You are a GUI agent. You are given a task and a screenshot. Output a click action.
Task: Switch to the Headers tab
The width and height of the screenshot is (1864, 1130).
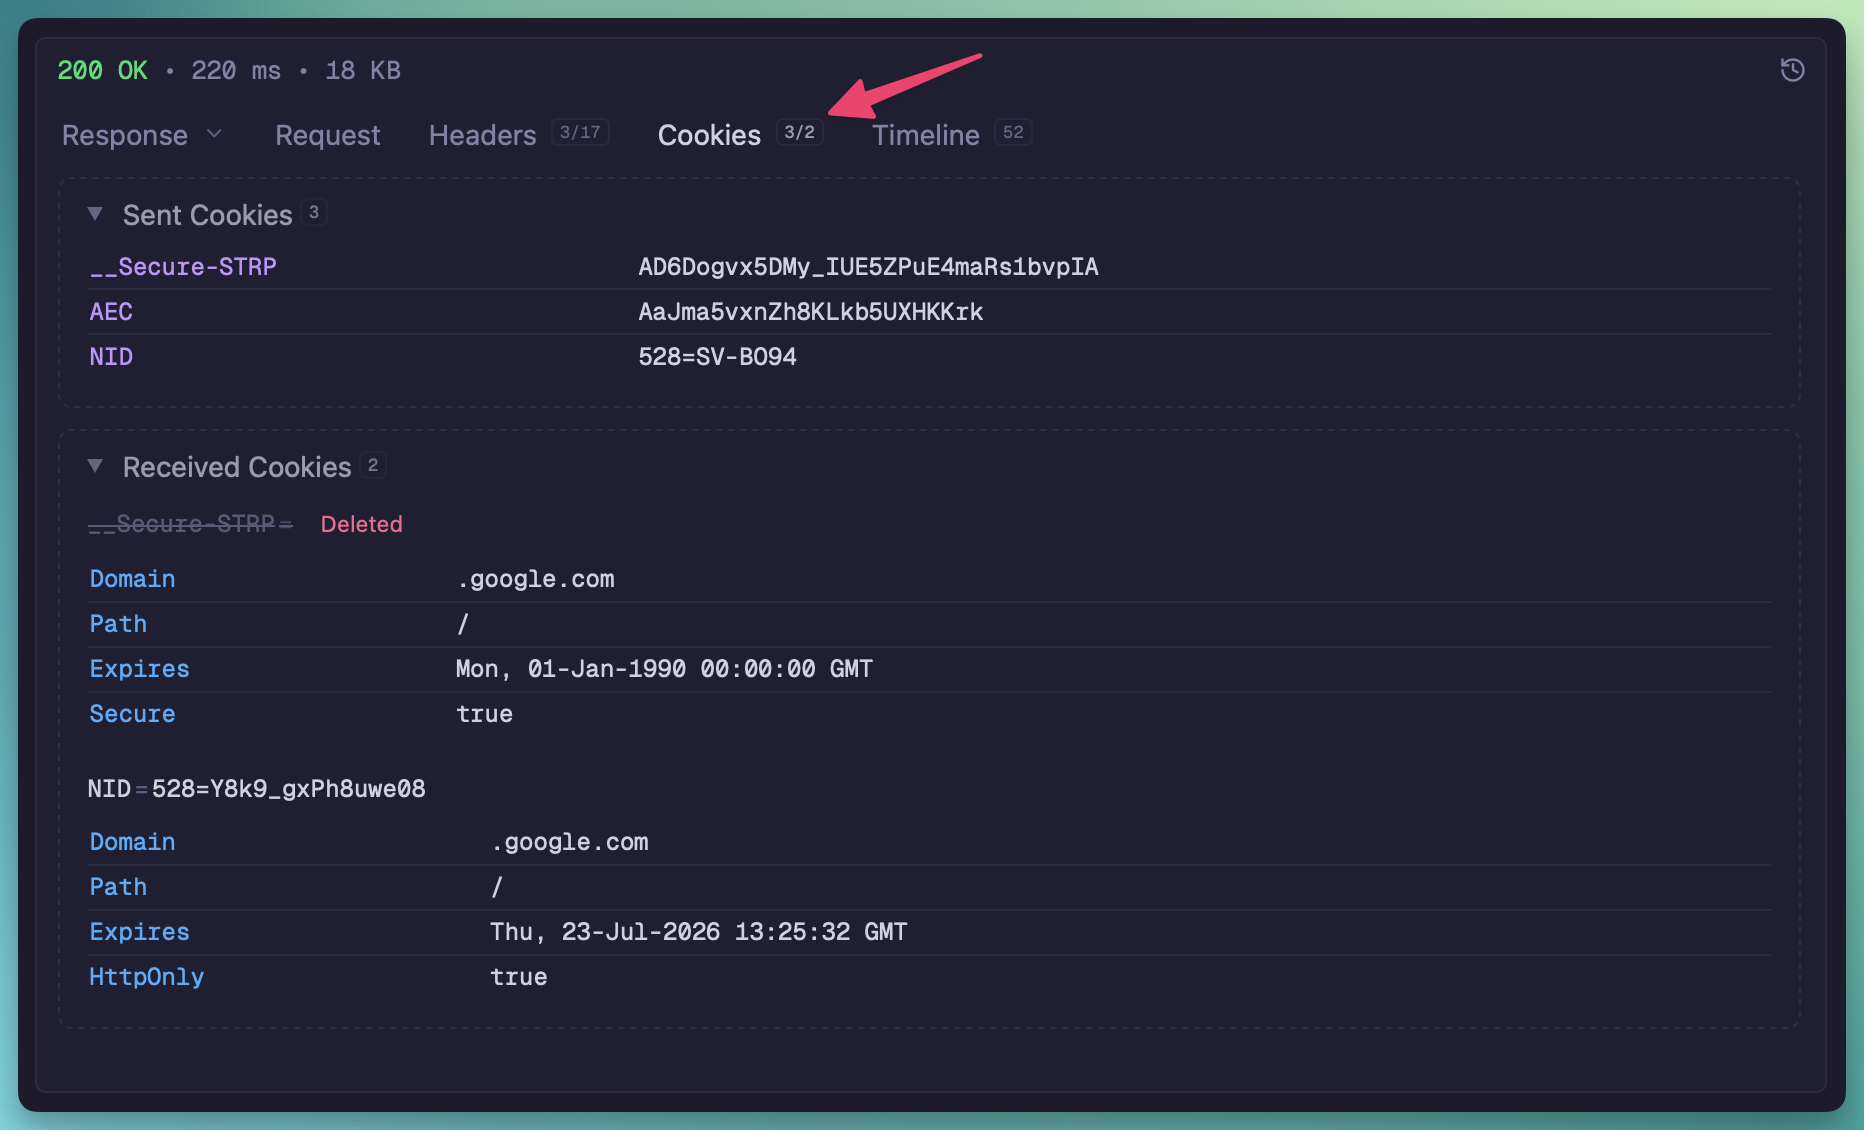tap(482, 135)
